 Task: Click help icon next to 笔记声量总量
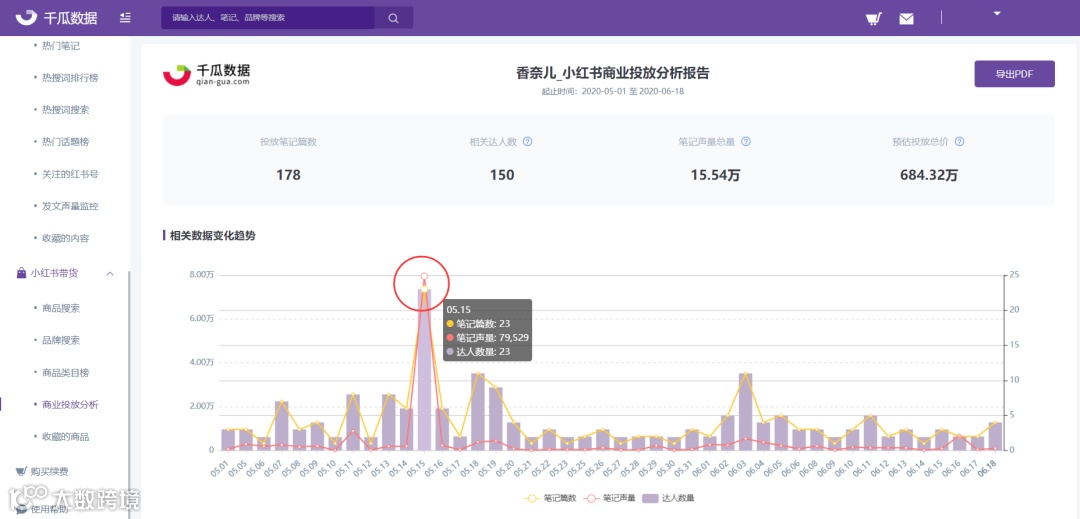(x=745, y=142)
